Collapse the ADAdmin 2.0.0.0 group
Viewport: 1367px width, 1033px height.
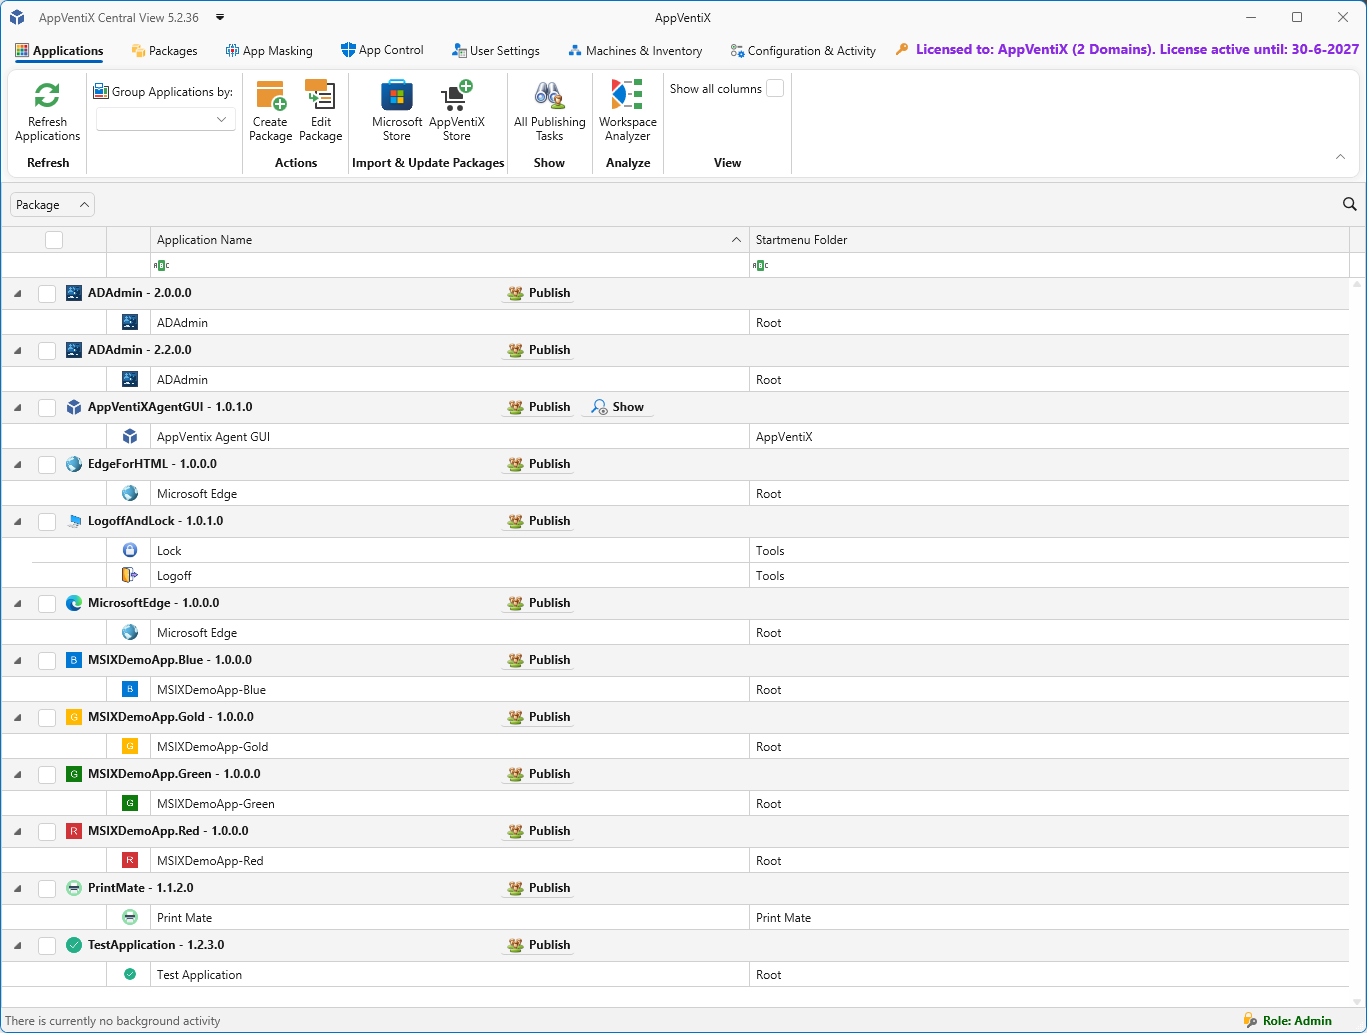(17, 294)
